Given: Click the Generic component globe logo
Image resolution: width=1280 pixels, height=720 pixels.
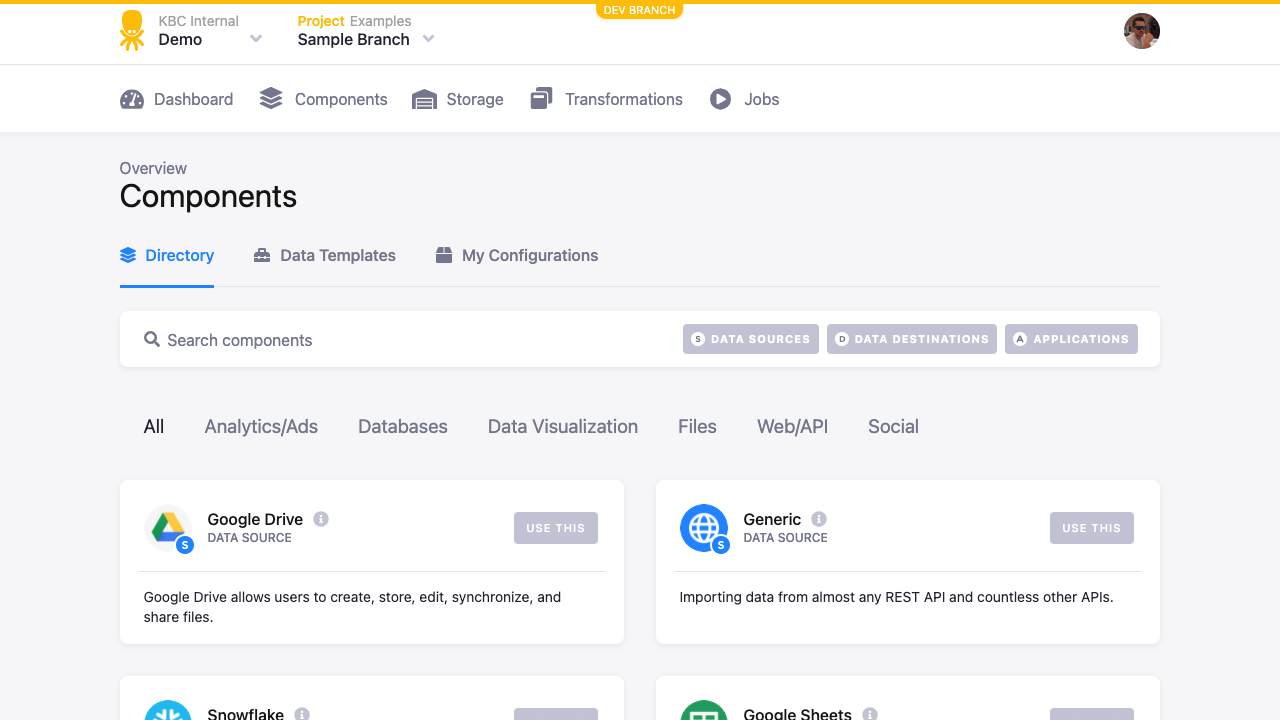Looking at the screenshot, I should pos(704,528).
